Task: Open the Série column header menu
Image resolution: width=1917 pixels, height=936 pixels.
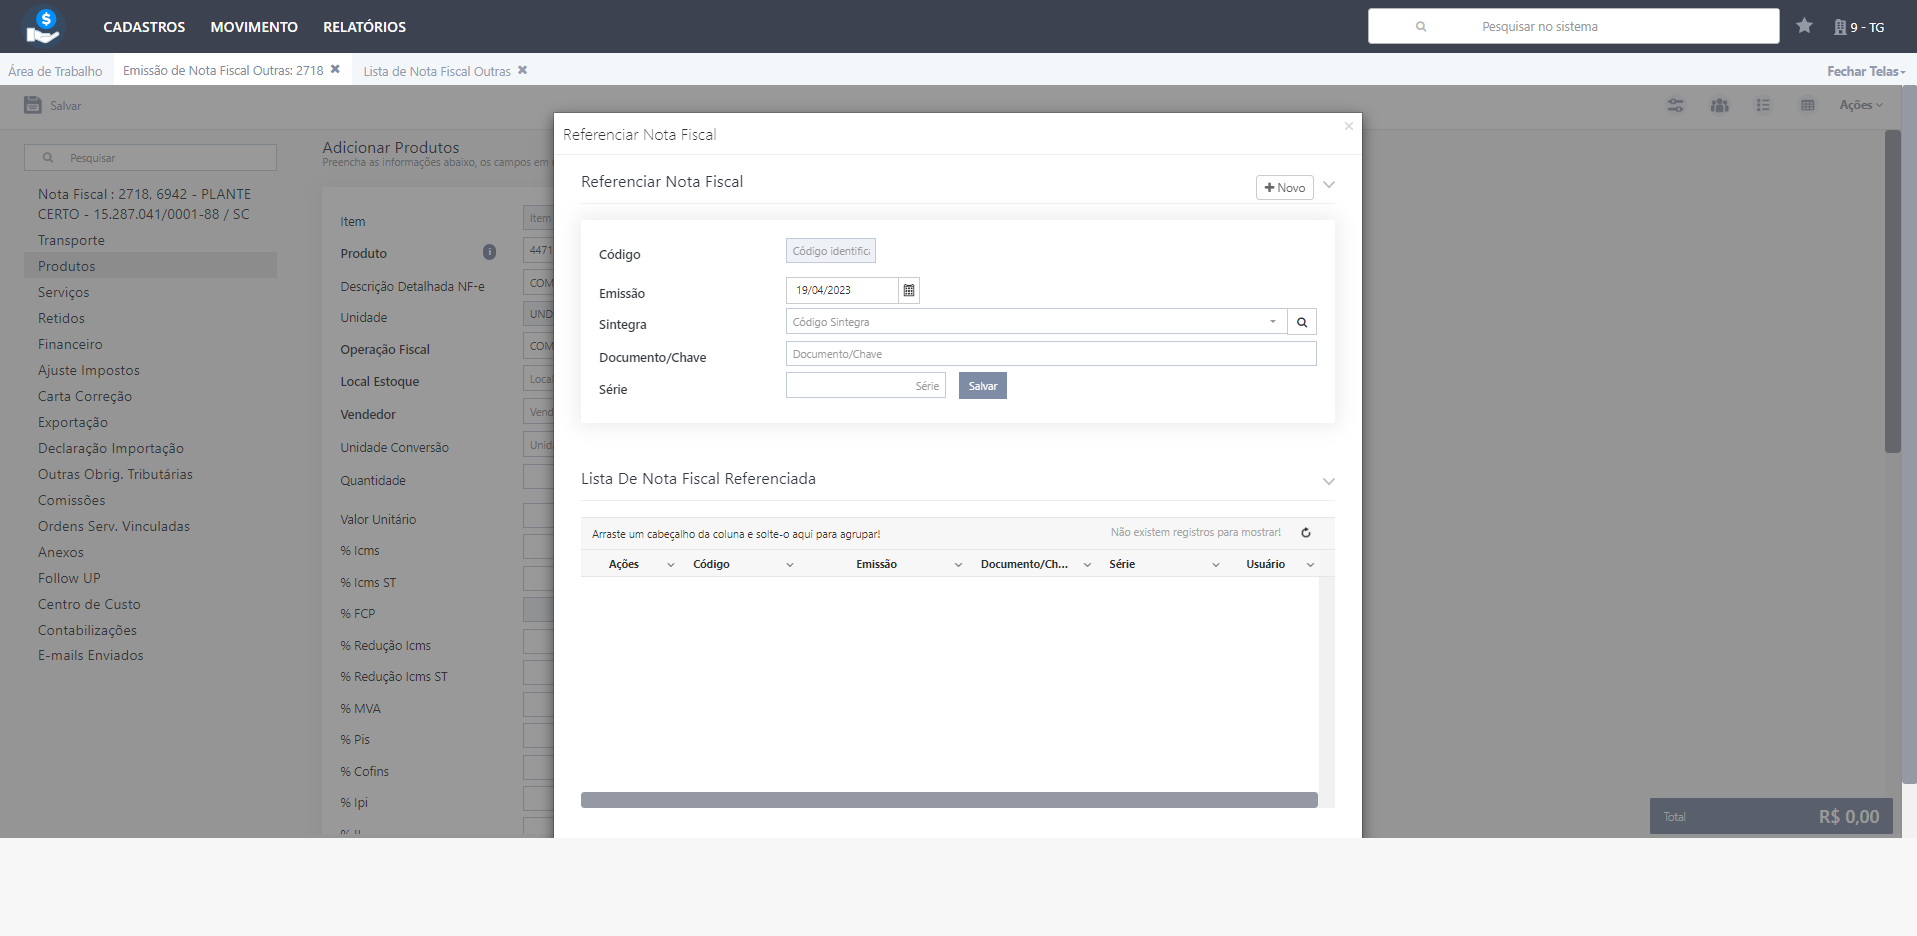Action: click(1216, 565)
